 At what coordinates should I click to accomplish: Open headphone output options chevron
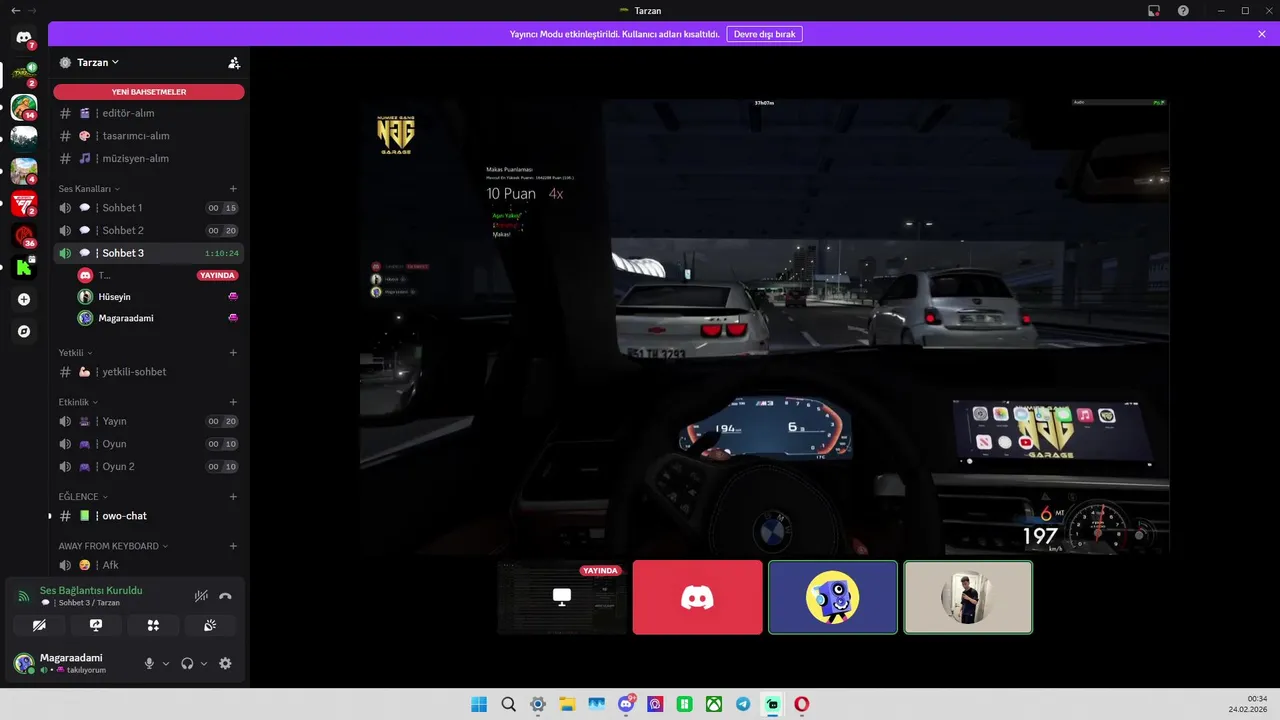204,663
